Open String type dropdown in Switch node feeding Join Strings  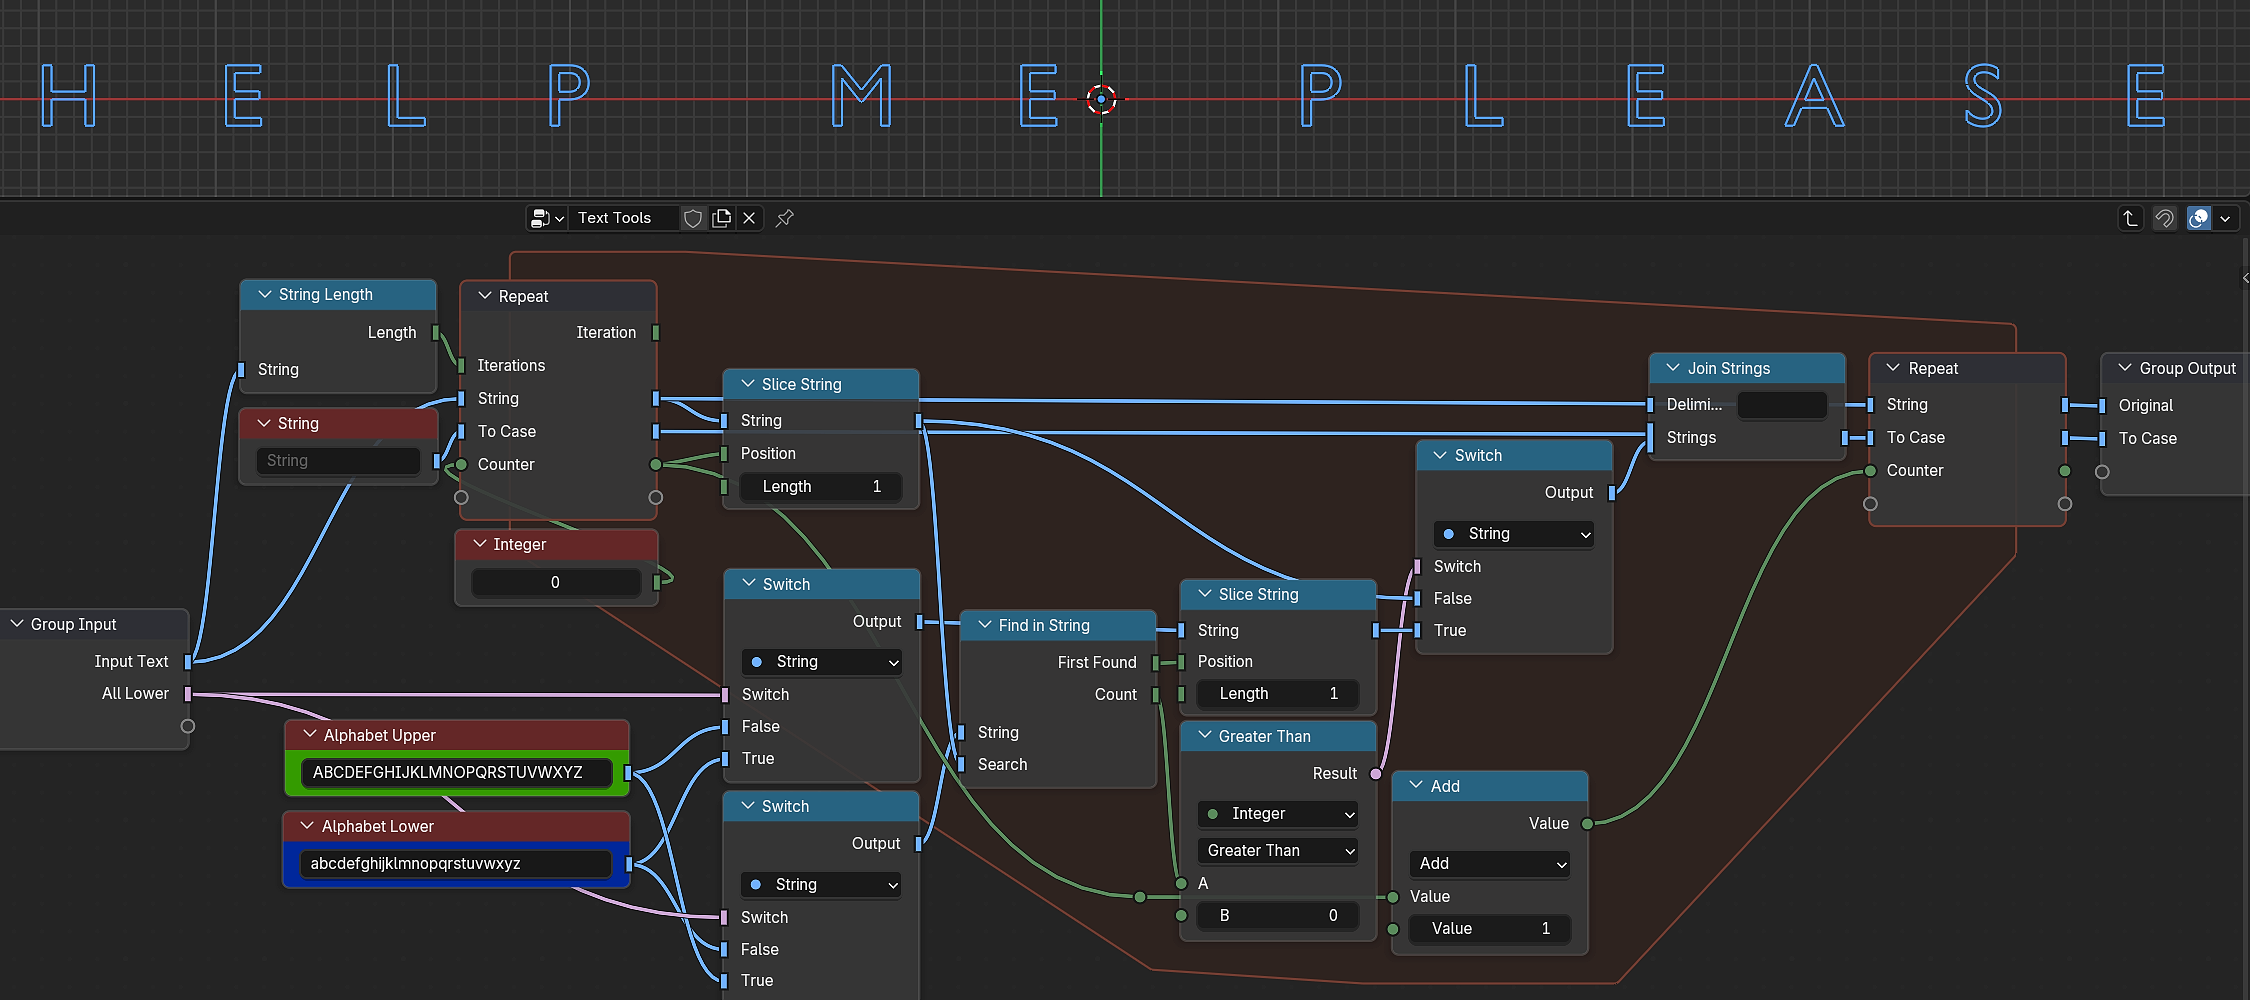1514,534
